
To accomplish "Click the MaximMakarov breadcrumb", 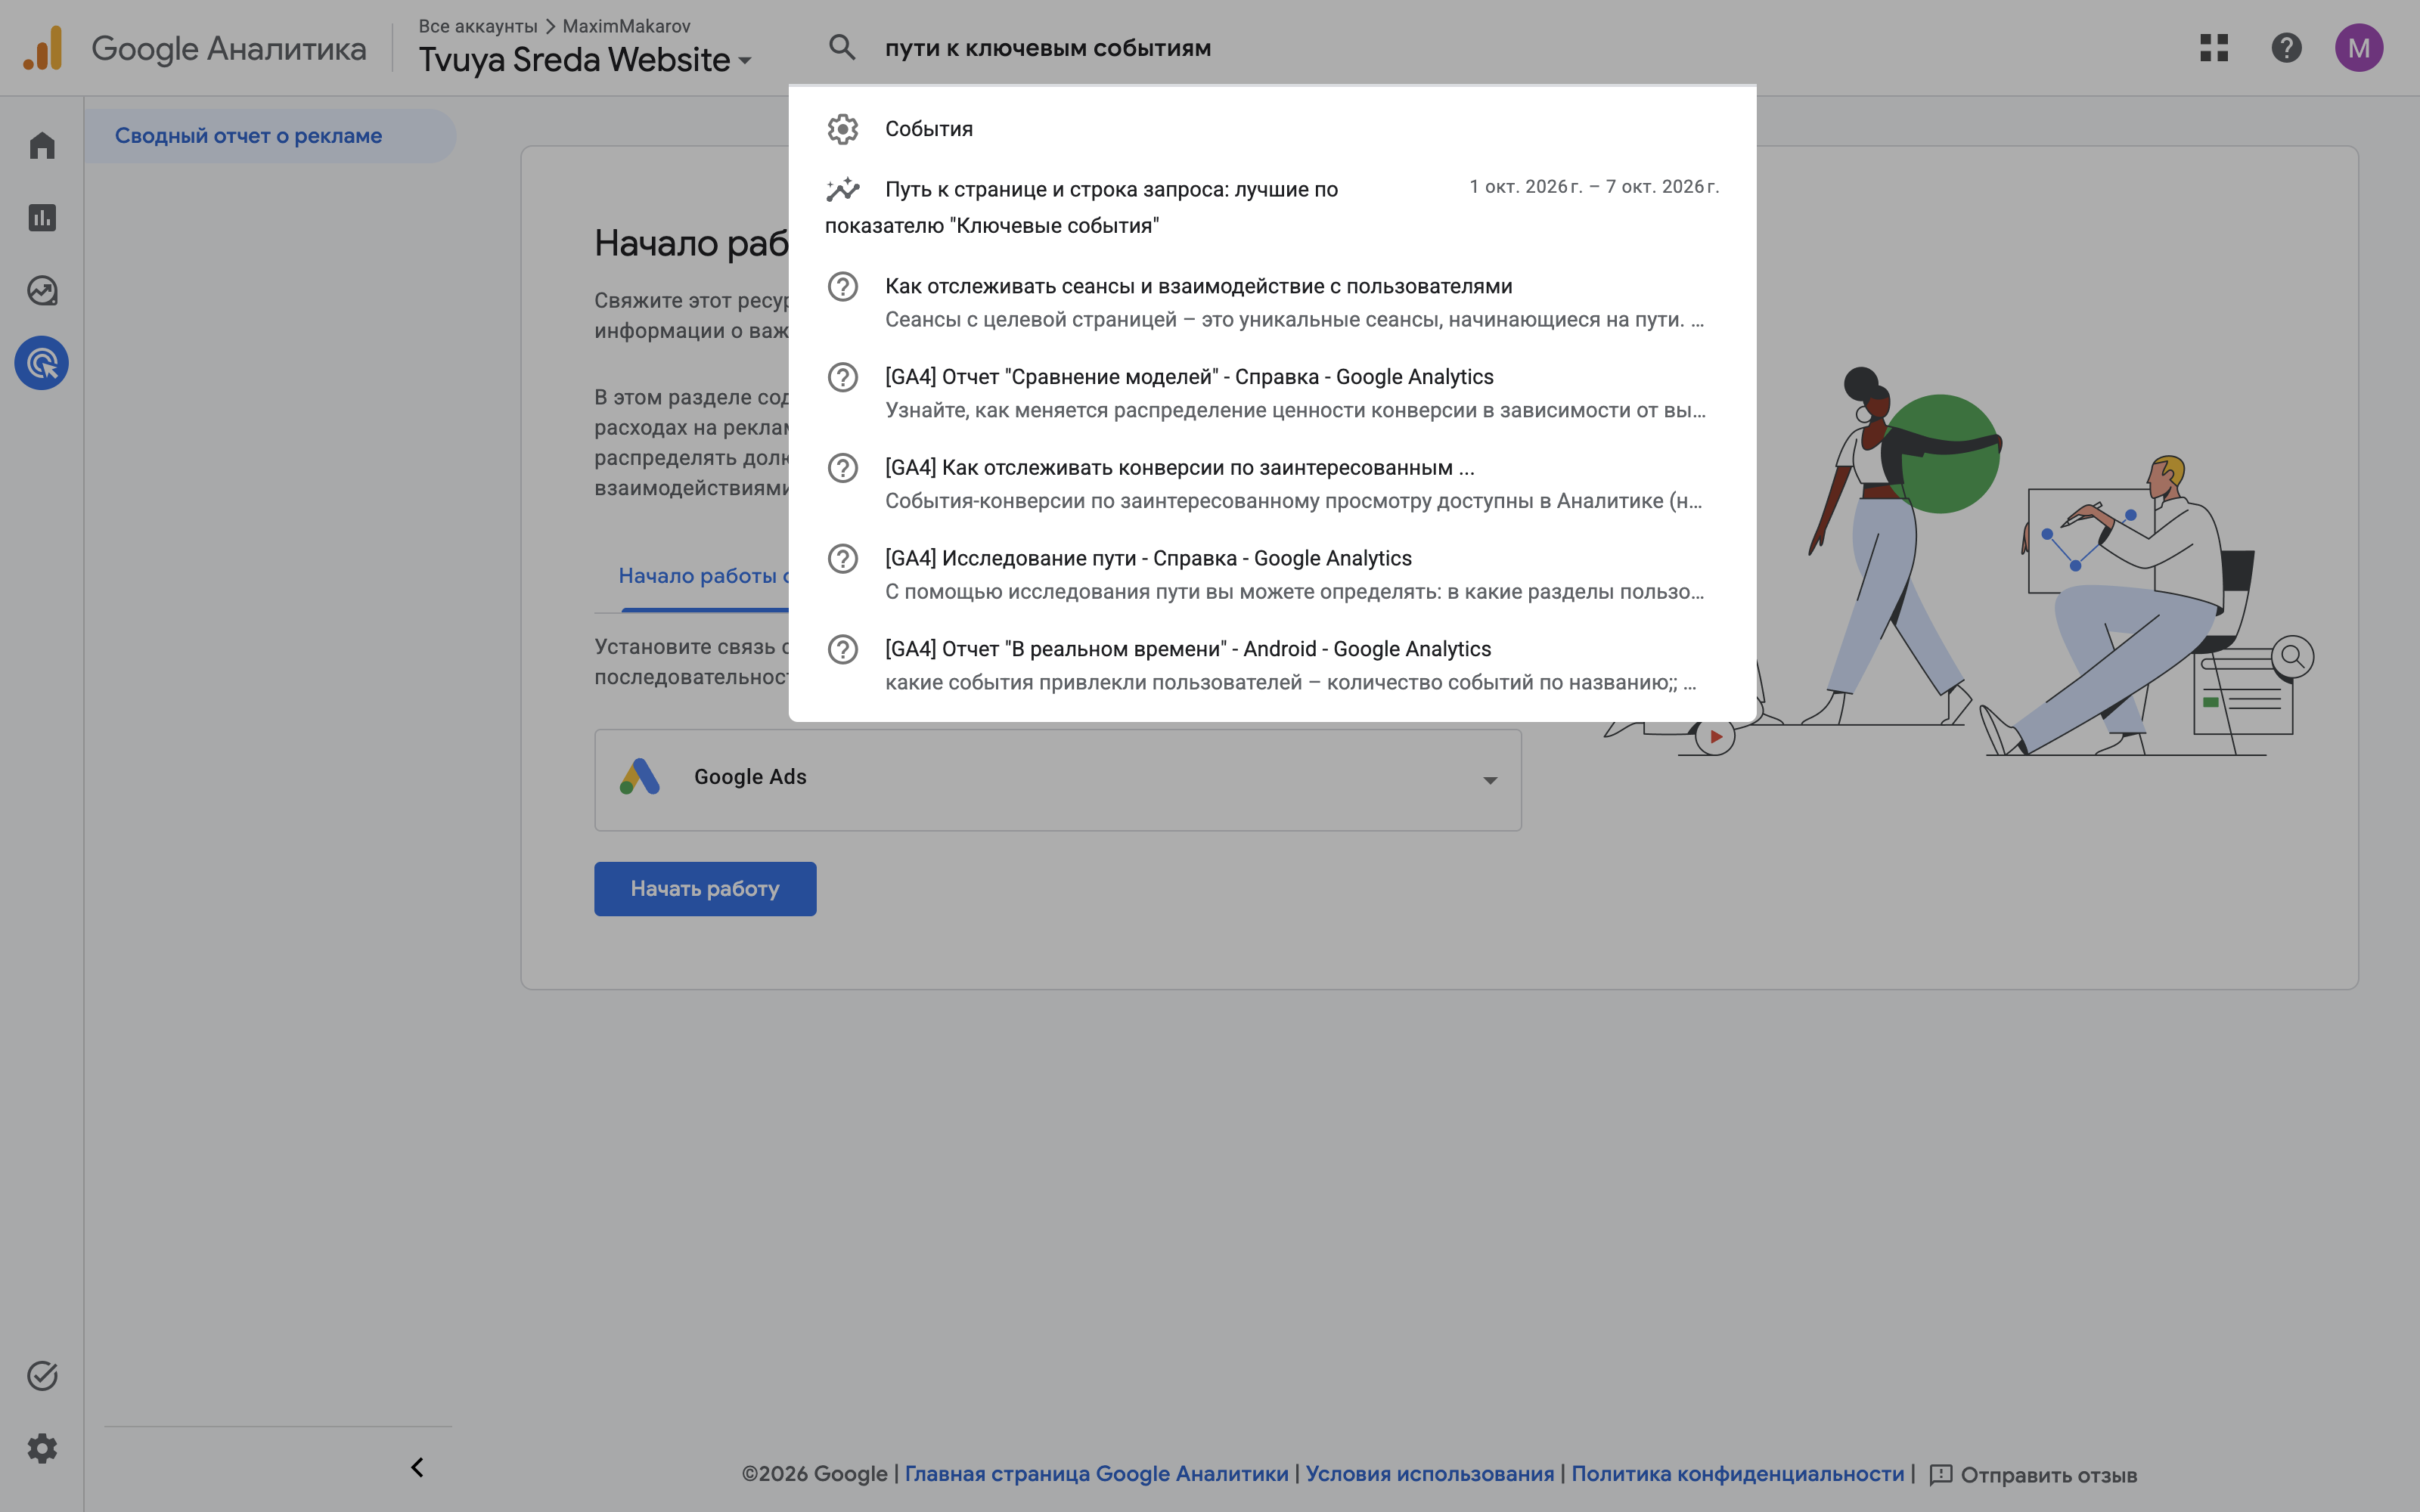I will (x=626, y=26).
